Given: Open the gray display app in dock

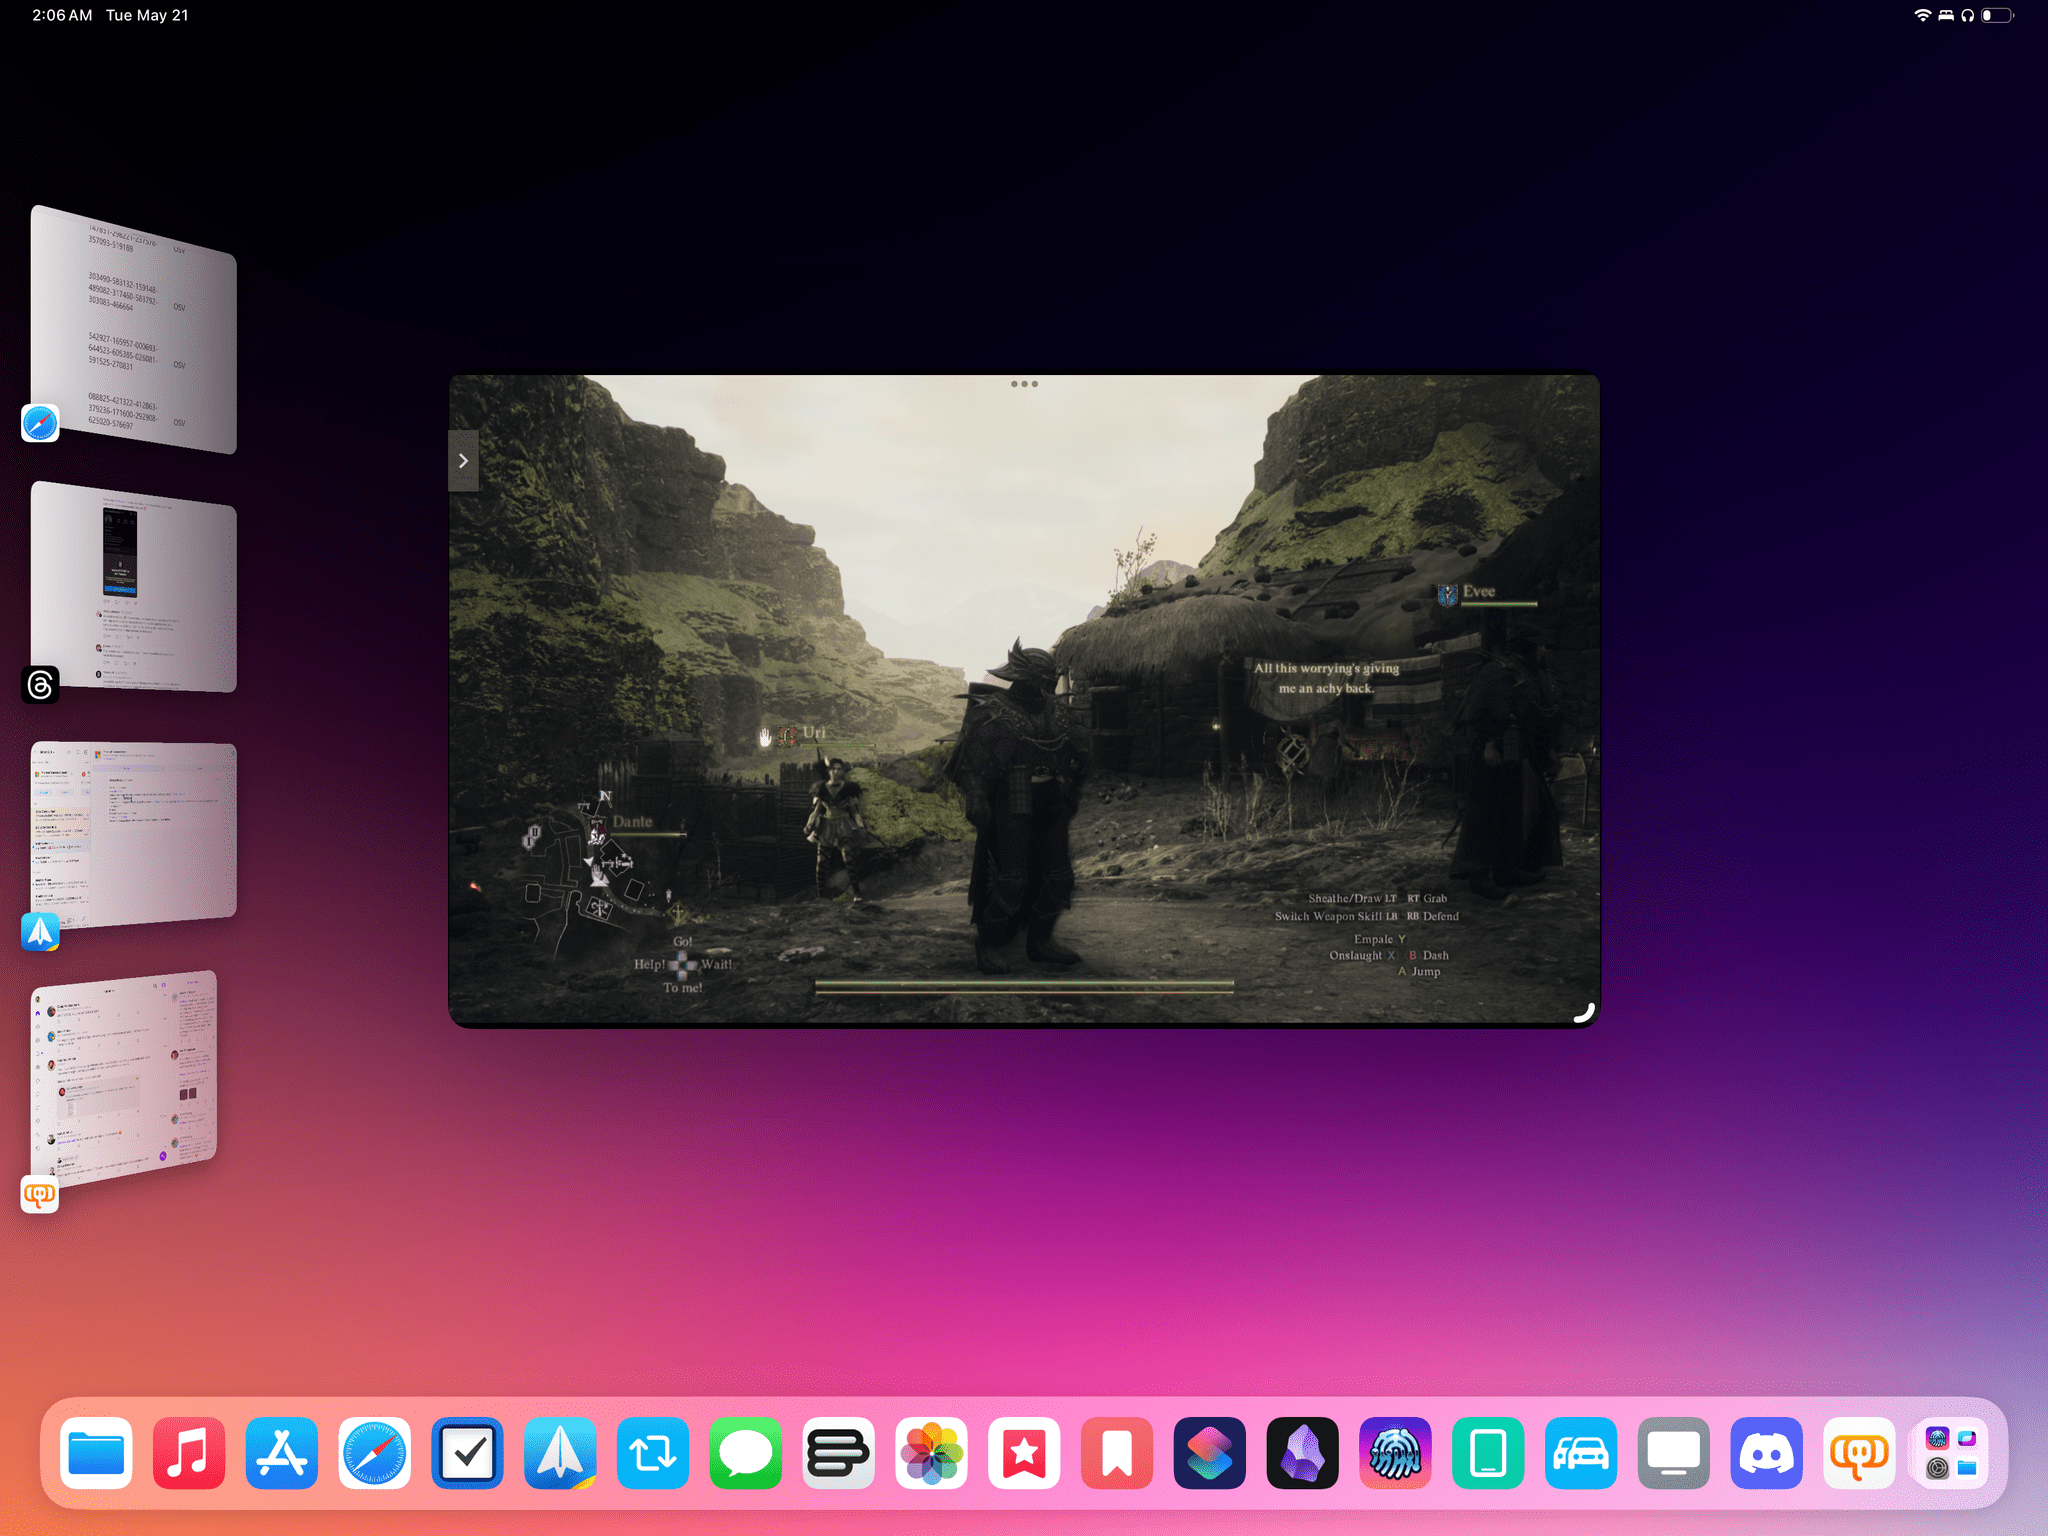Looking at the screenshot, I should coord(1674,1453).
